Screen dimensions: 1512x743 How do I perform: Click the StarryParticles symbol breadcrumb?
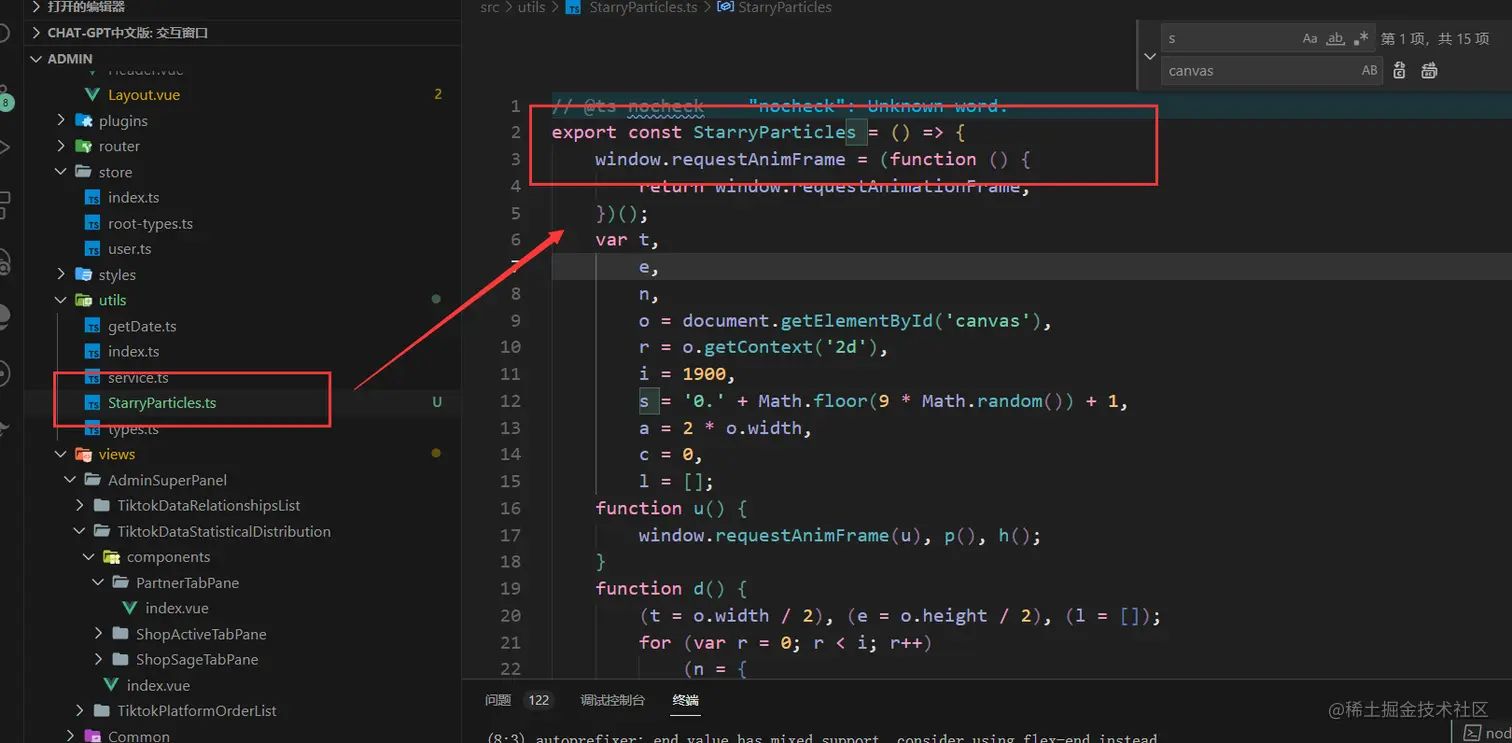784,7
